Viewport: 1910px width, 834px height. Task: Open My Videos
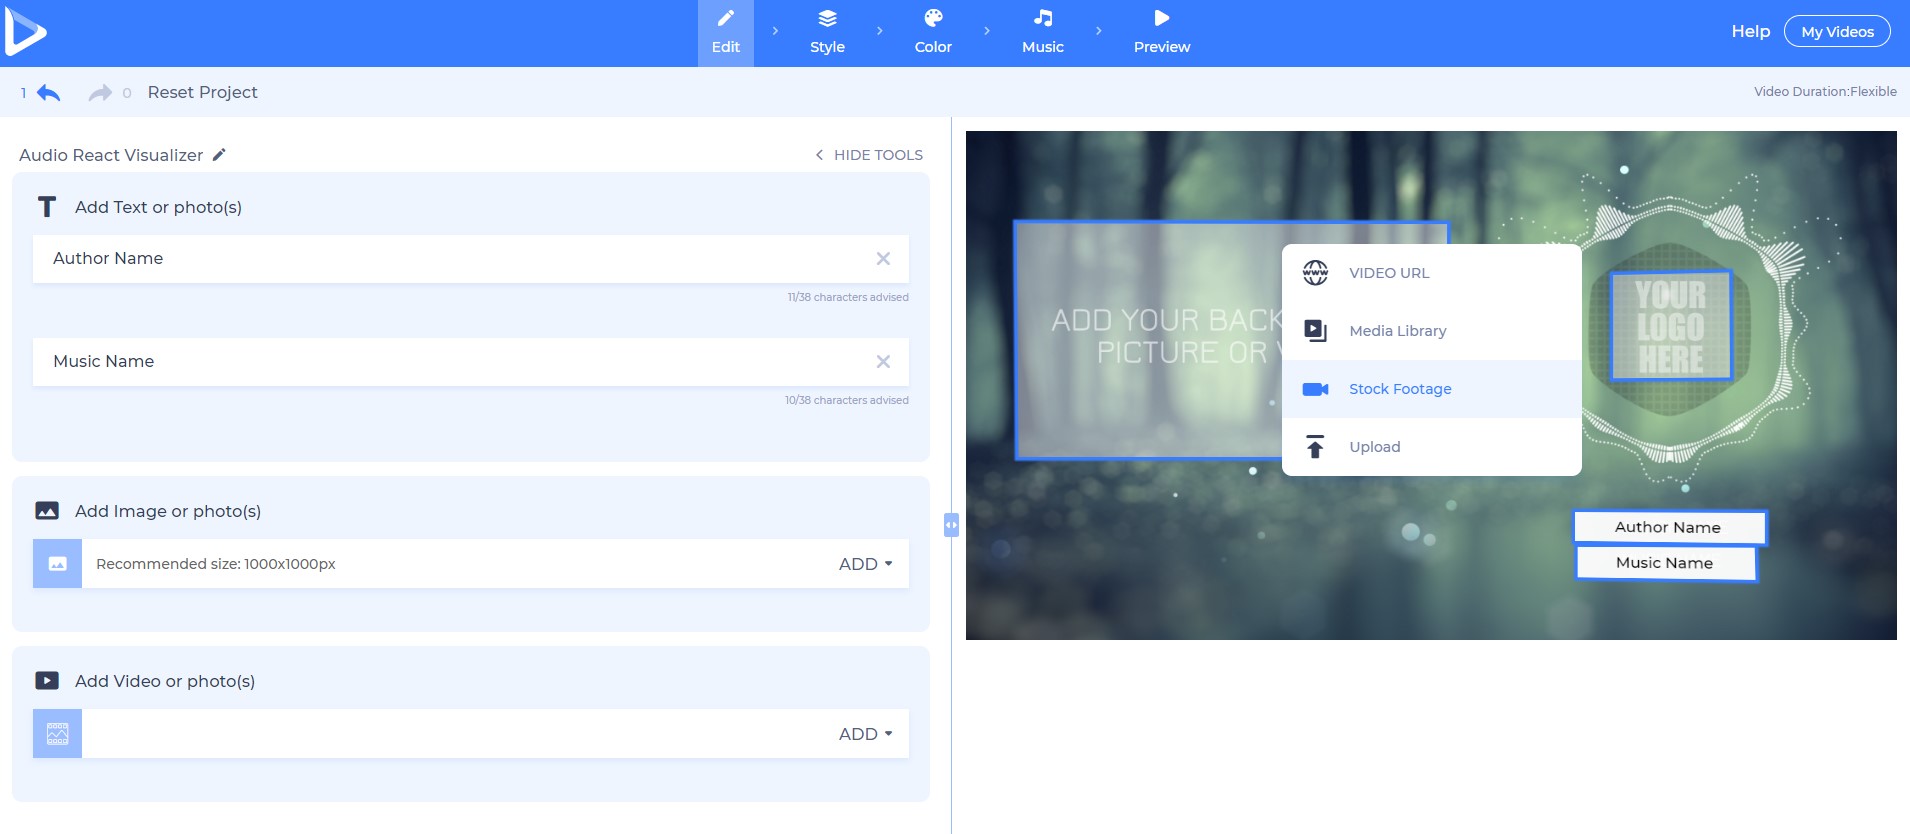pos(1837,32)
